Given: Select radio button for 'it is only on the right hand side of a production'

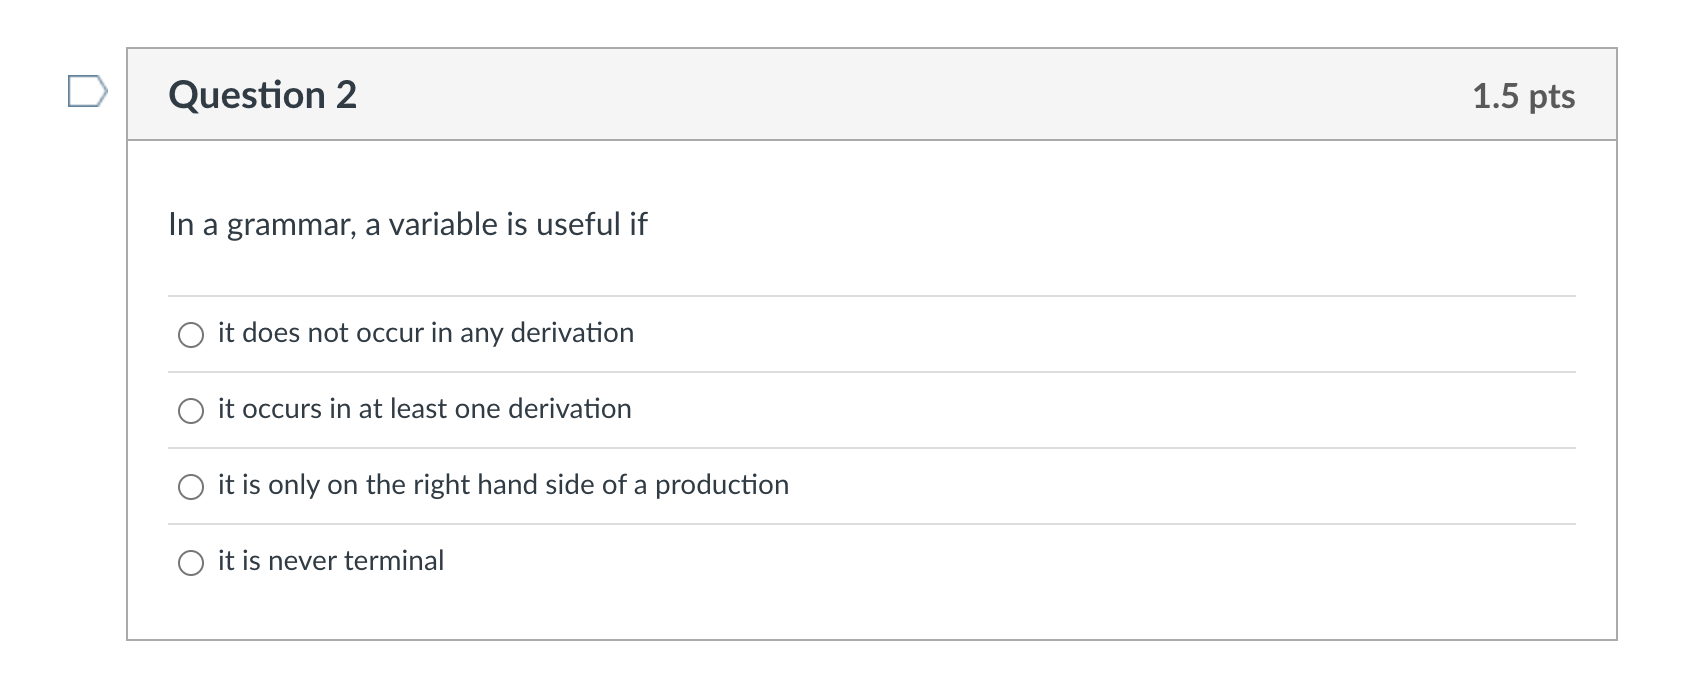Looking at the screenshot, I should (x=190, y=487).
